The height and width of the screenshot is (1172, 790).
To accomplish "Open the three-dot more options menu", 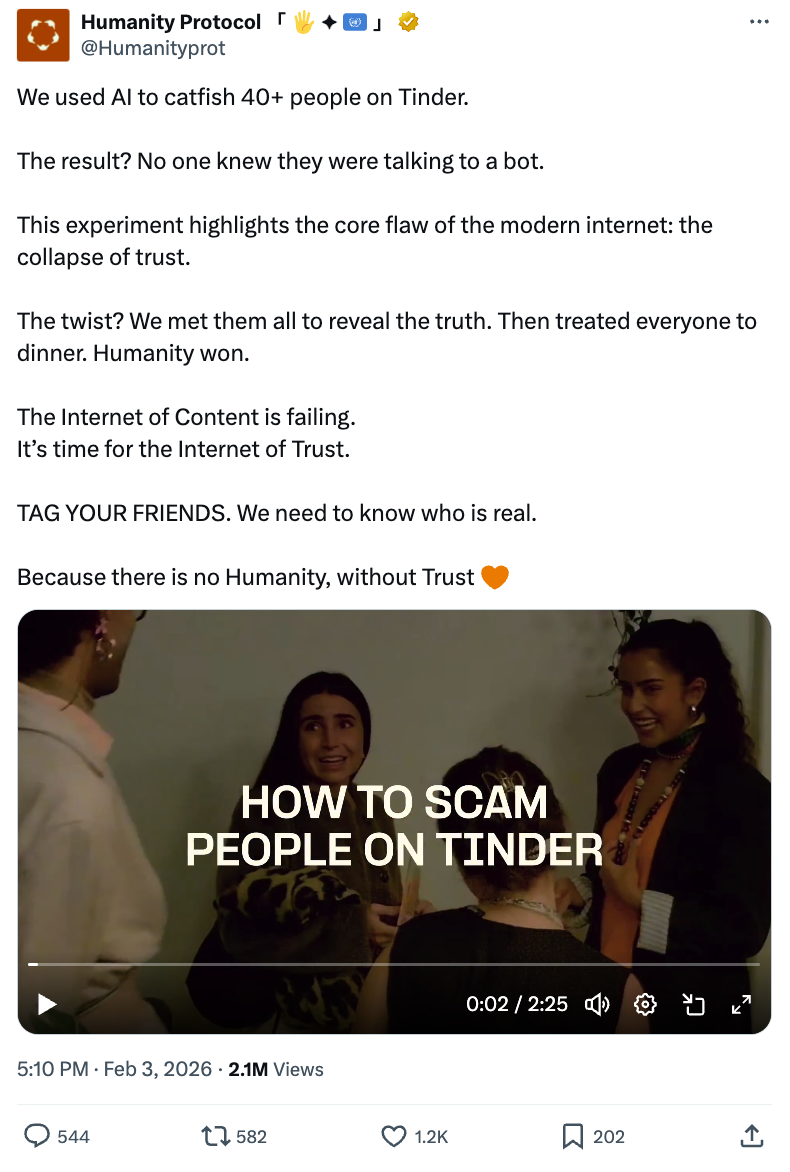I will point(759,22).
